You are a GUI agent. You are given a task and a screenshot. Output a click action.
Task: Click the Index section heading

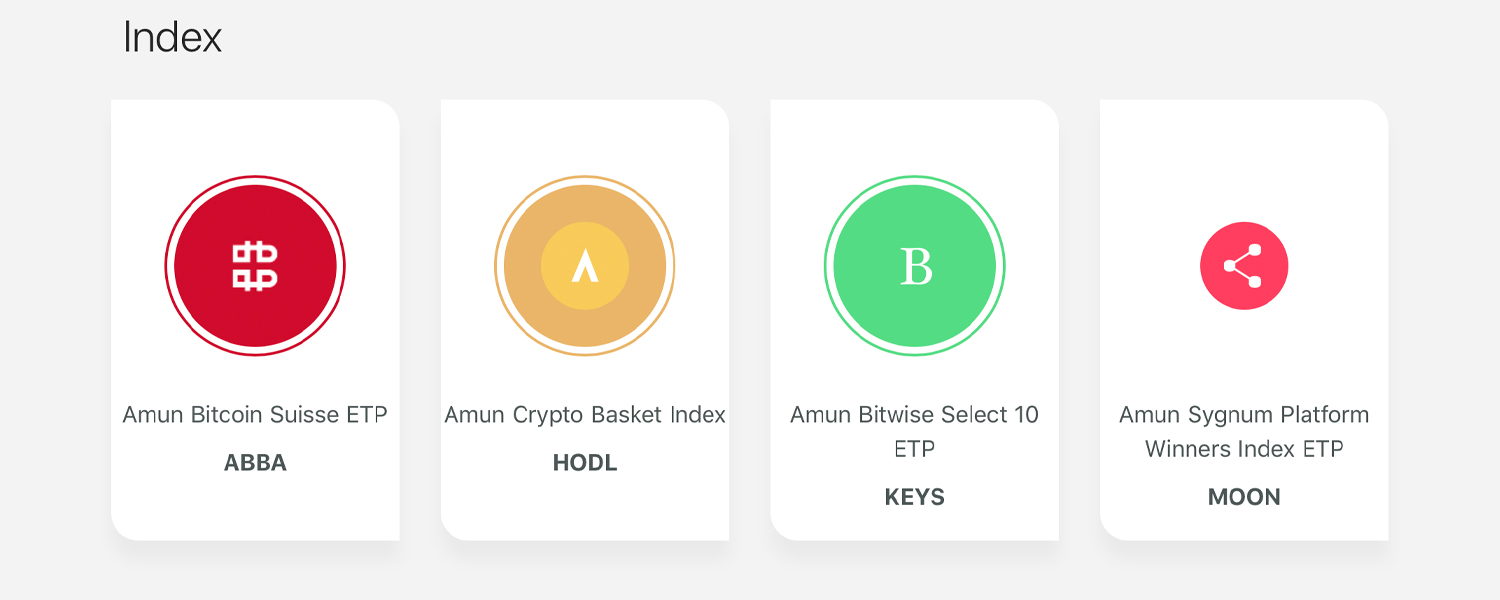click(172, 38)
